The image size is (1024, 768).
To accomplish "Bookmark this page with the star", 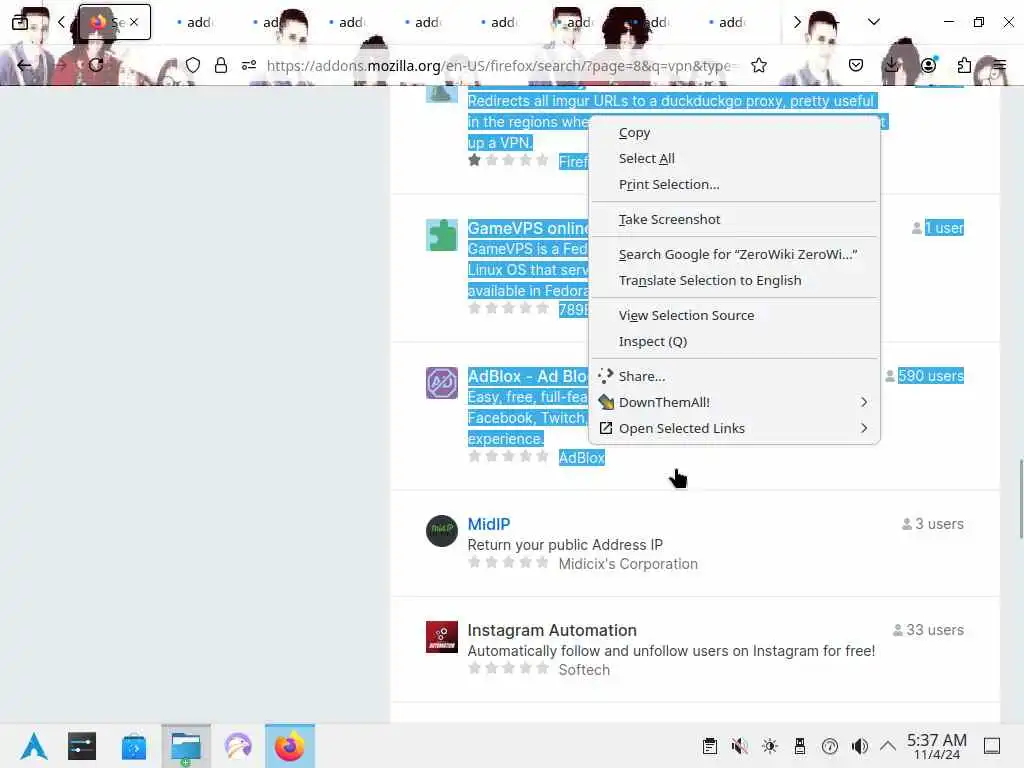I will point(759,65).
